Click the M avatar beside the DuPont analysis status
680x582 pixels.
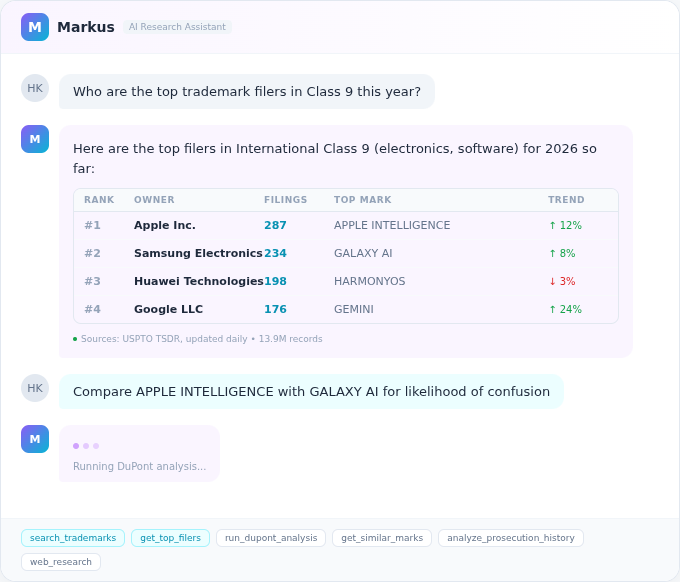click(35, 439)
